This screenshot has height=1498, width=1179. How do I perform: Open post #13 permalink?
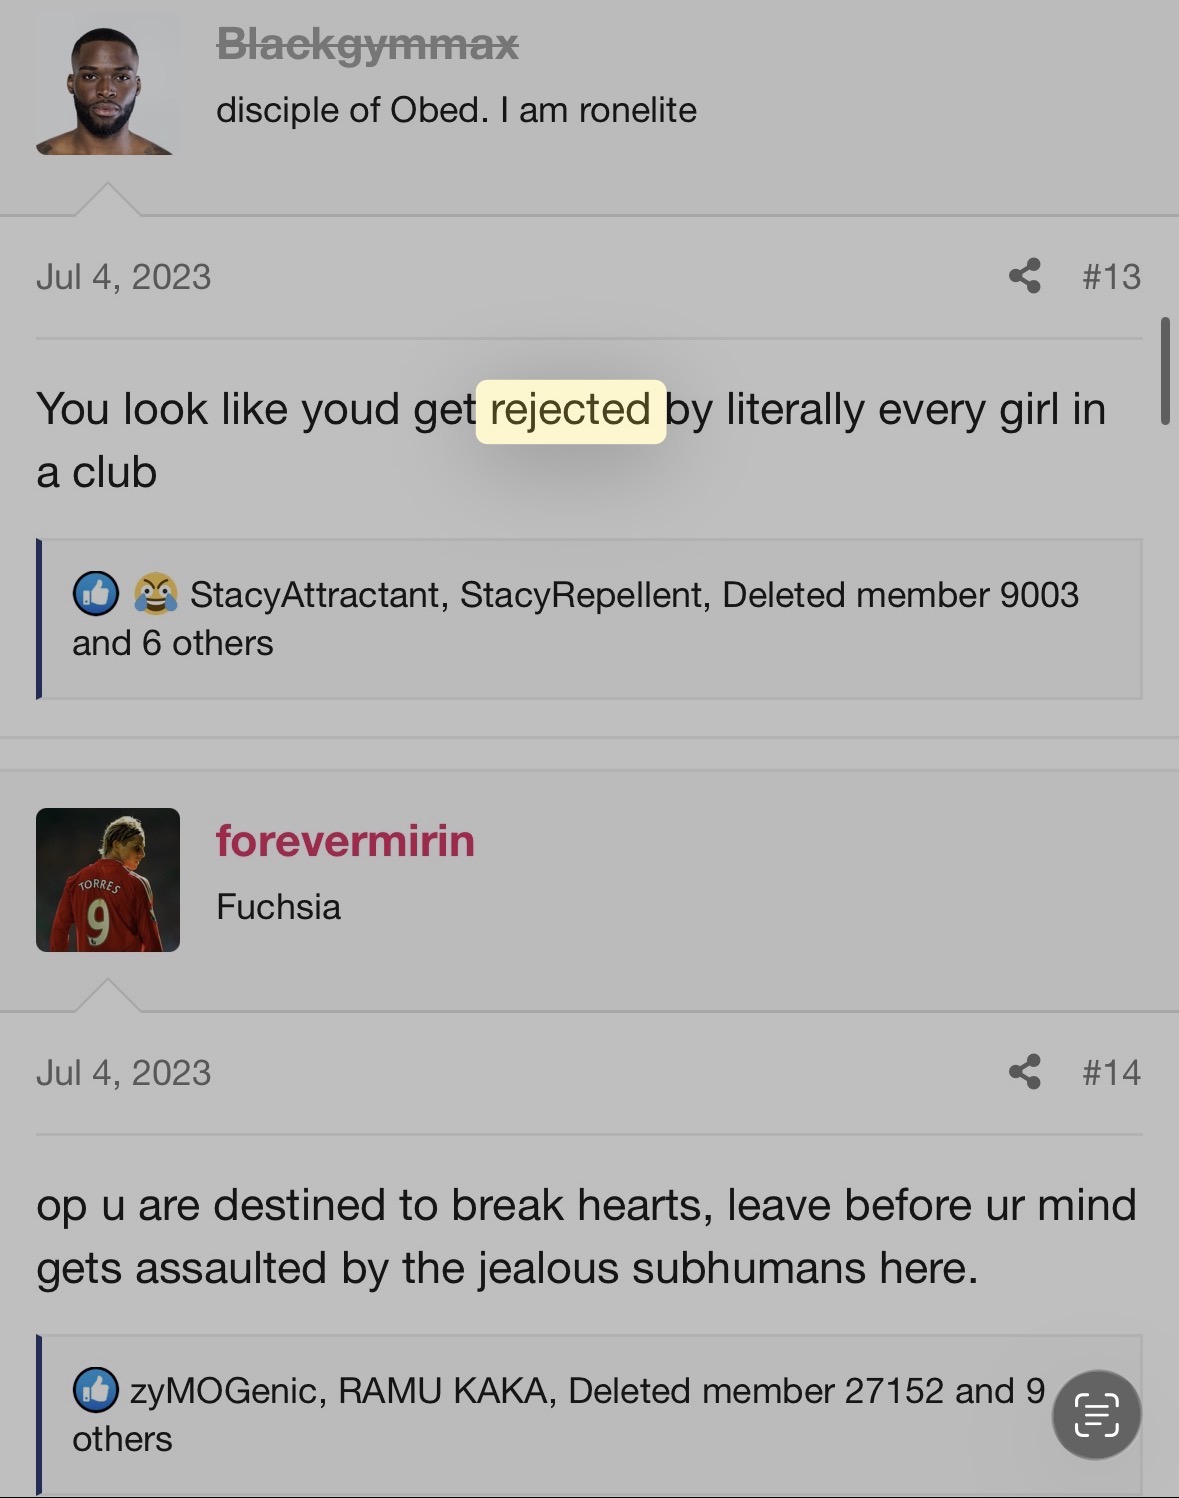[1111, 276]
